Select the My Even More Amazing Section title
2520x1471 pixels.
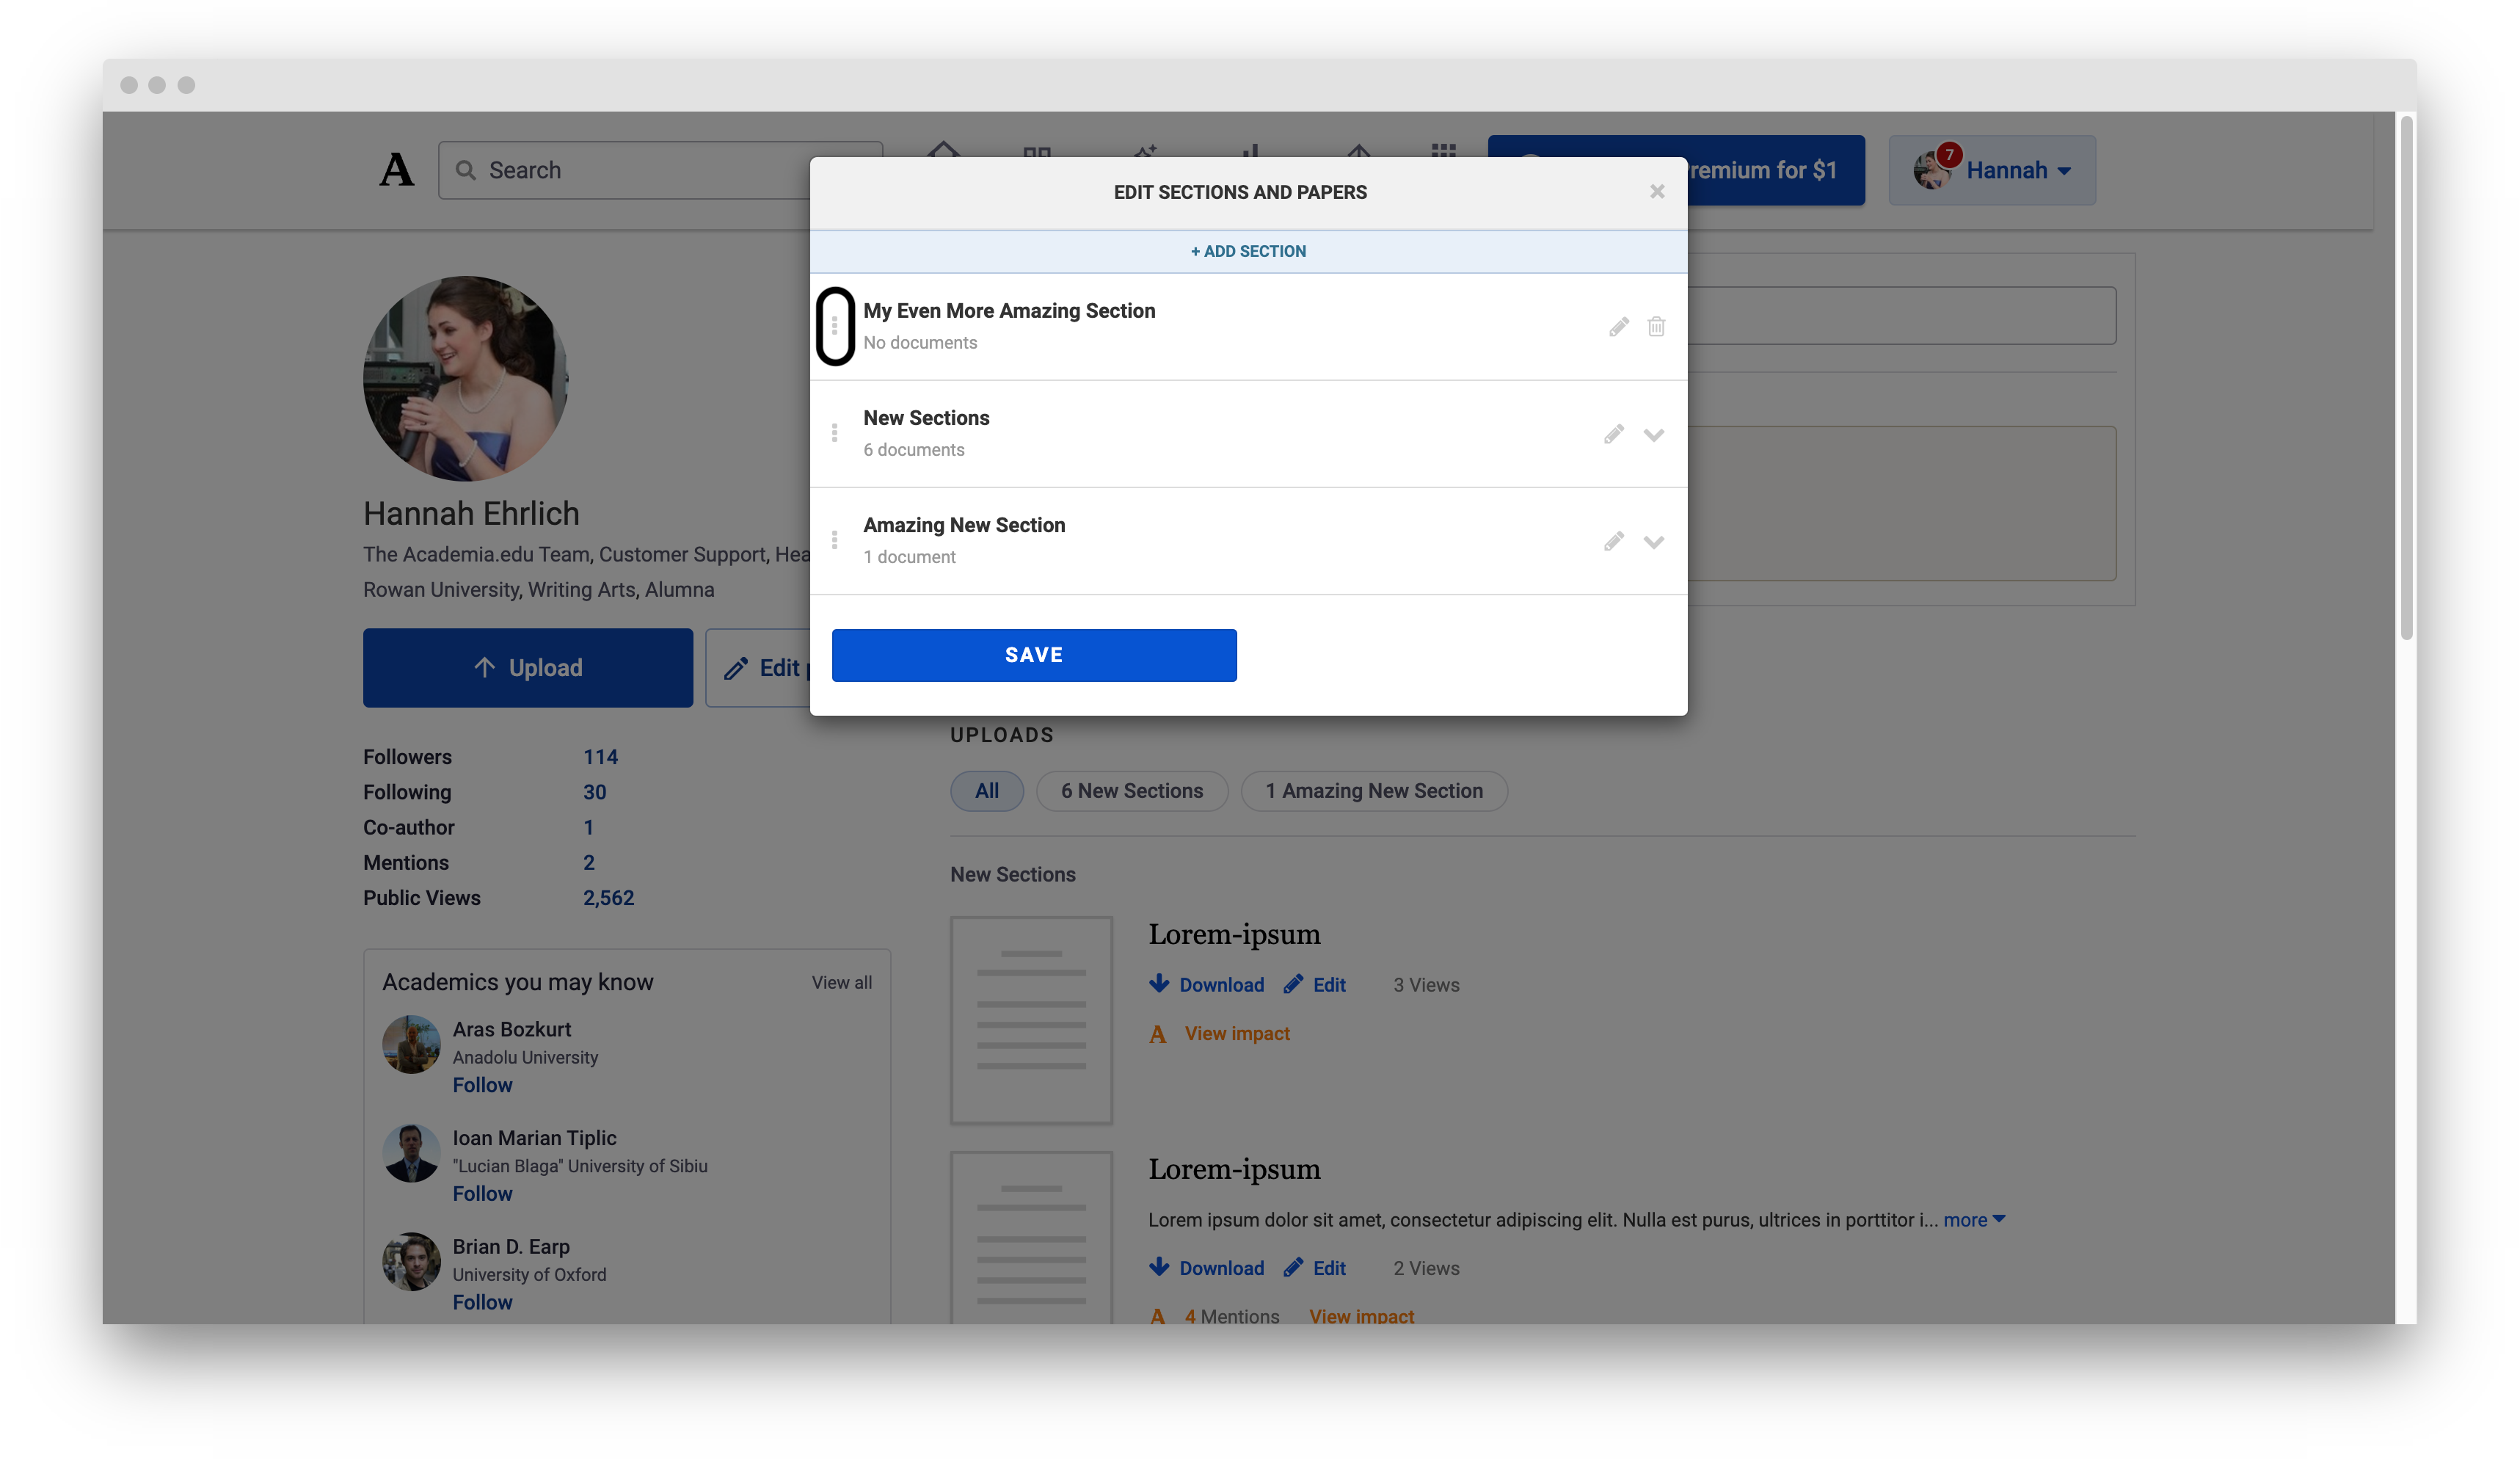[1009, 311]
